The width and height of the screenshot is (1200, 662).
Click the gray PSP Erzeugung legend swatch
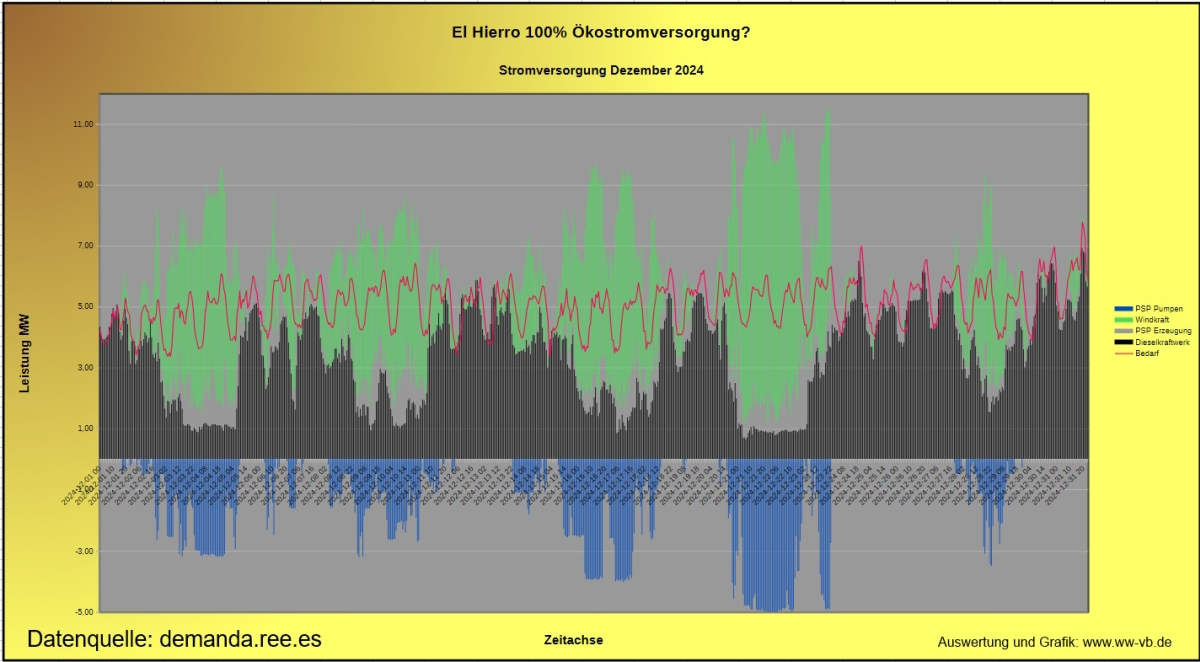click(1123, 330)
